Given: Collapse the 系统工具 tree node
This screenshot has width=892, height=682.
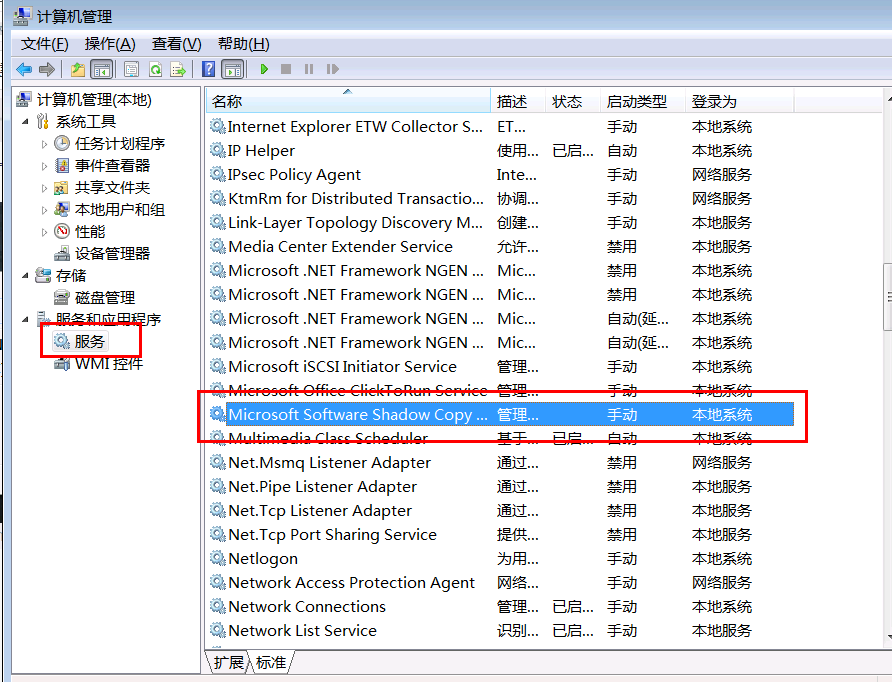Looking at the screenshot, I should (x=25, y=121).
